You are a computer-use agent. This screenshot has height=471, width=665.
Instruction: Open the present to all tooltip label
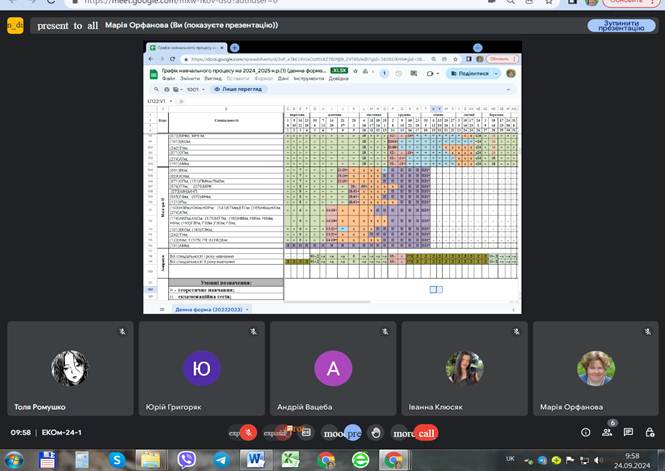click(68, 25)
